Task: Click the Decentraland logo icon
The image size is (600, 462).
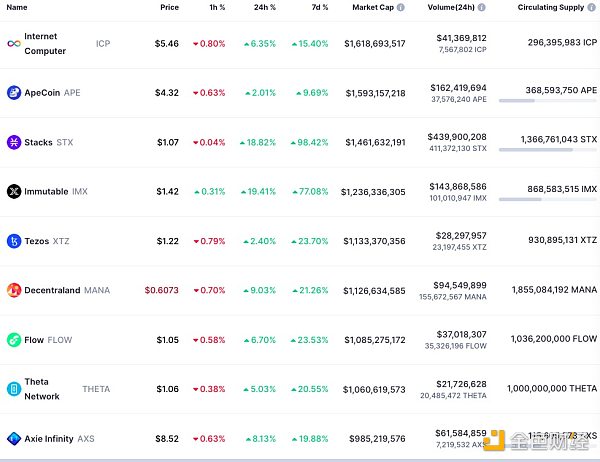Action: [14, 290]
